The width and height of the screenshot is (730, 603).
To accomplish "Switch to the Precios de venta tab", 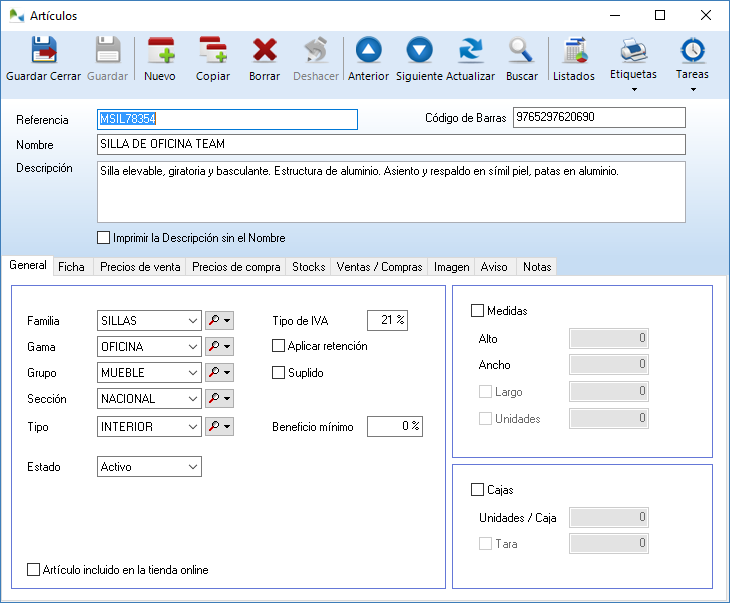I will click(141, 267).
